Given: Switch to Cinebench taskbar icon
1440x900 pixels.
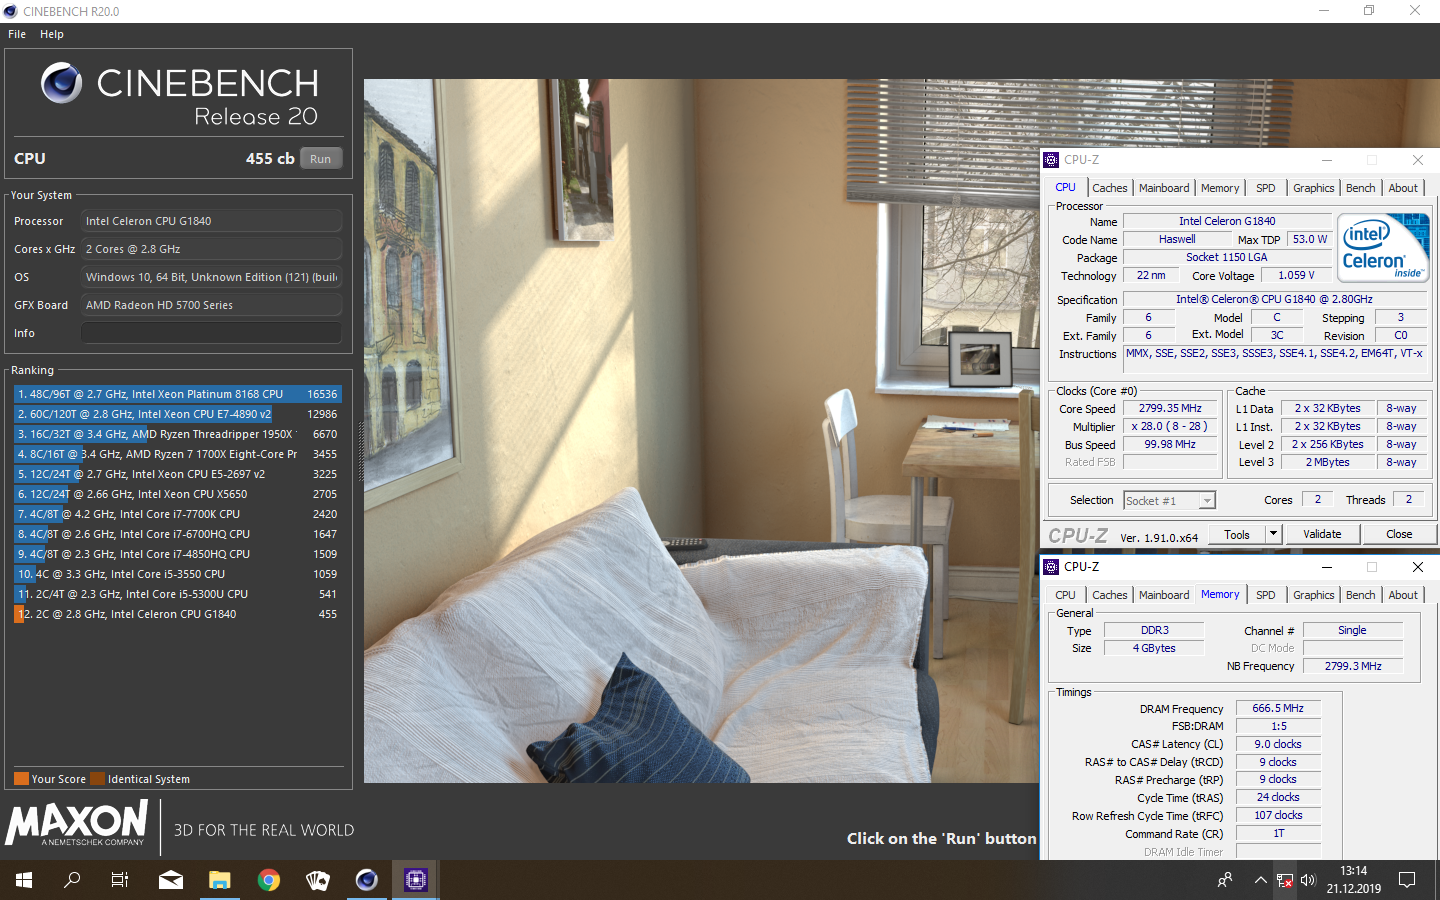Looking at the screenshot, I should point(367,880).
